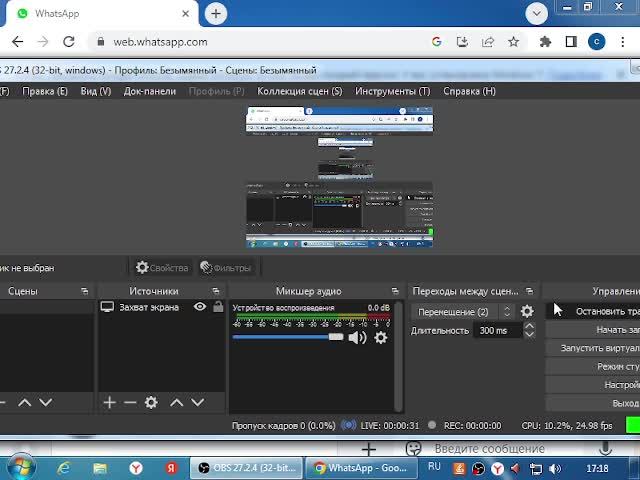The image size is (640, 480).
Task: Click Запустить виртуальную камеру button
Action: coord(593,348)
